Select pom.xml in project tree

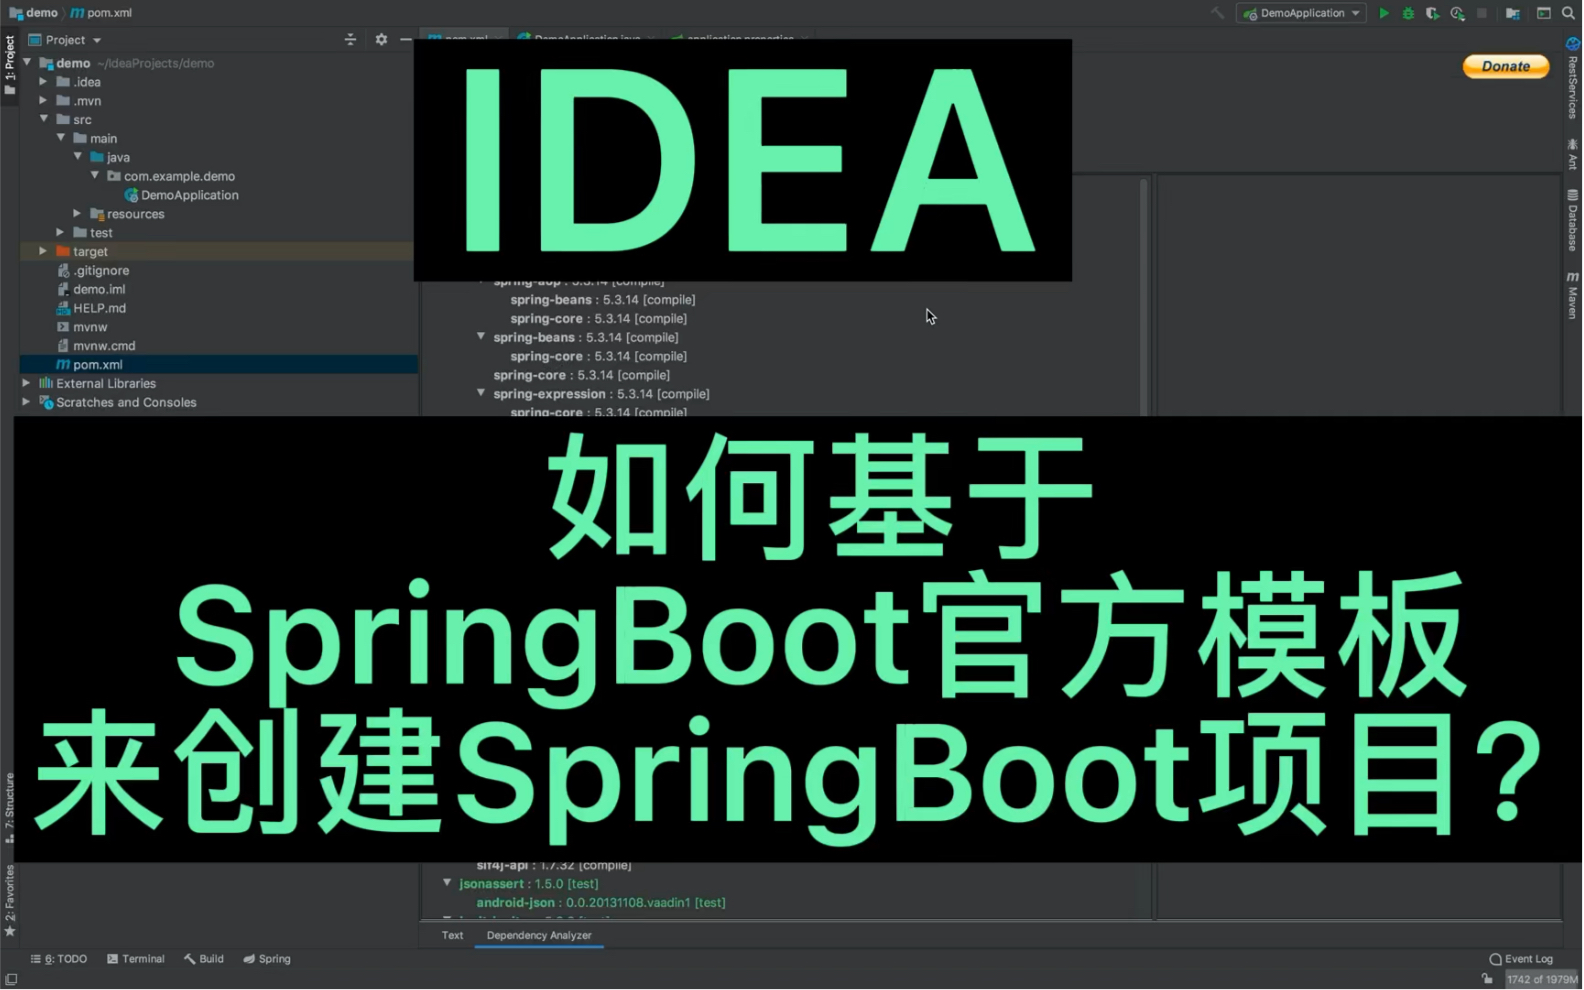tap(218, 365)
